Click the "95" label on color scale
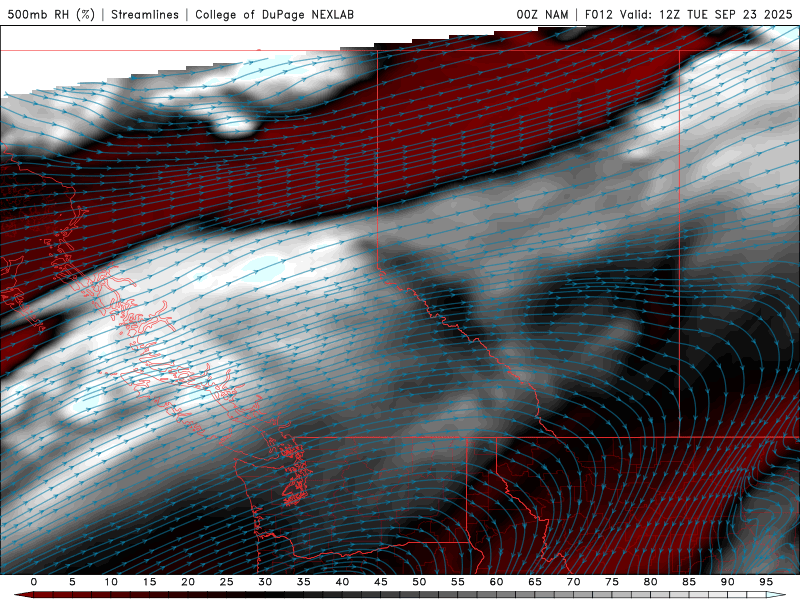 point(766,582)
